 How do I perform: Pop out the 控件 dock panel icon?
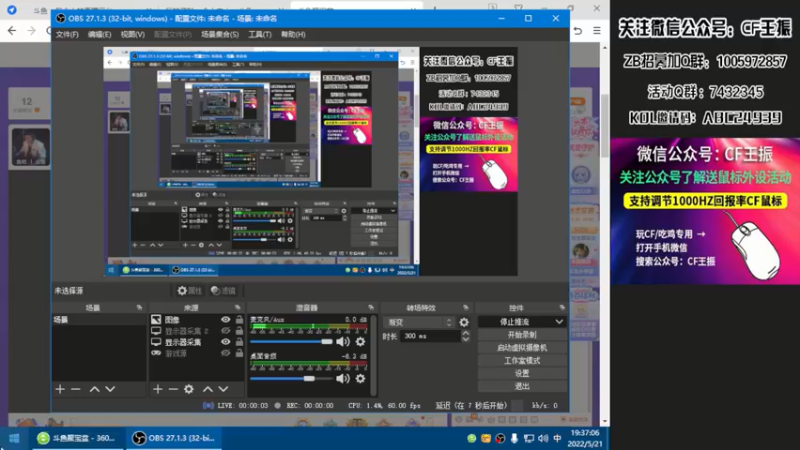[562, 308]
